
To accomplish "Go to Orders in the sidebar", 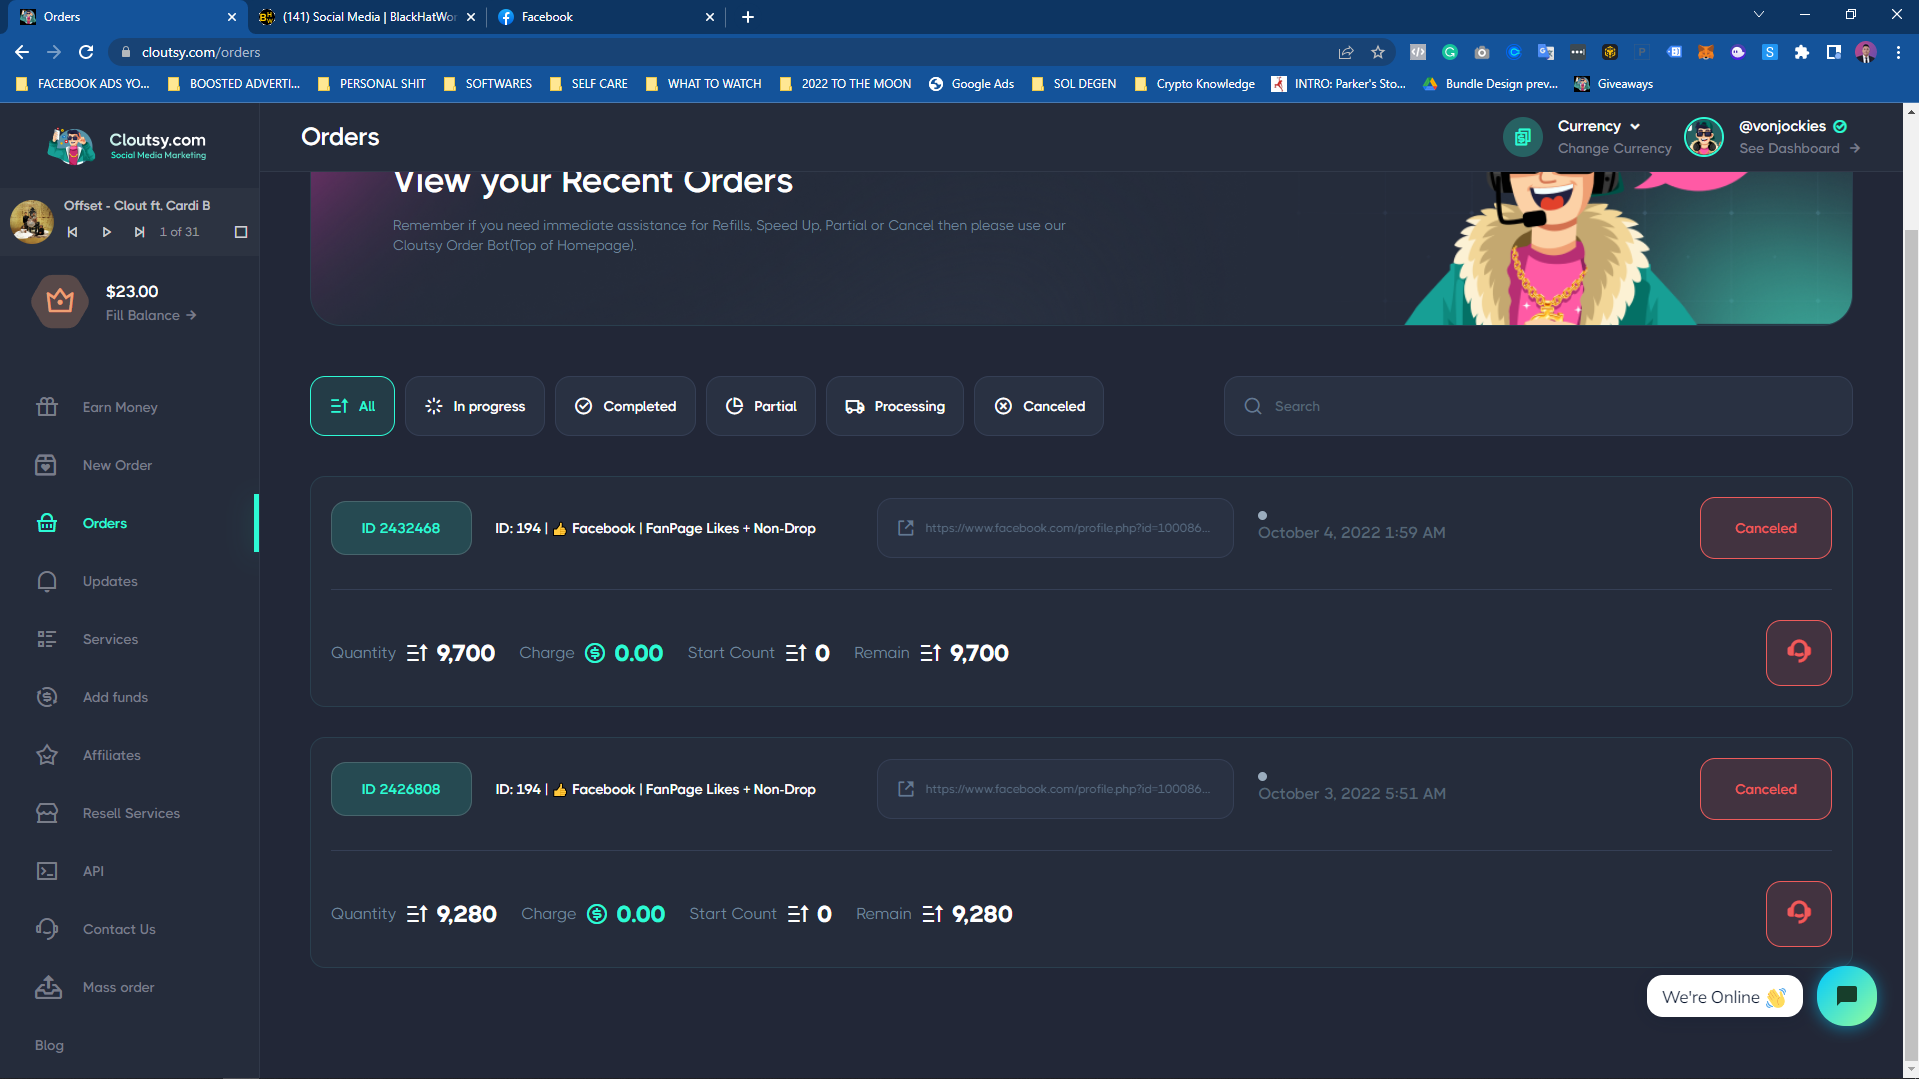I will coord(105,523).
